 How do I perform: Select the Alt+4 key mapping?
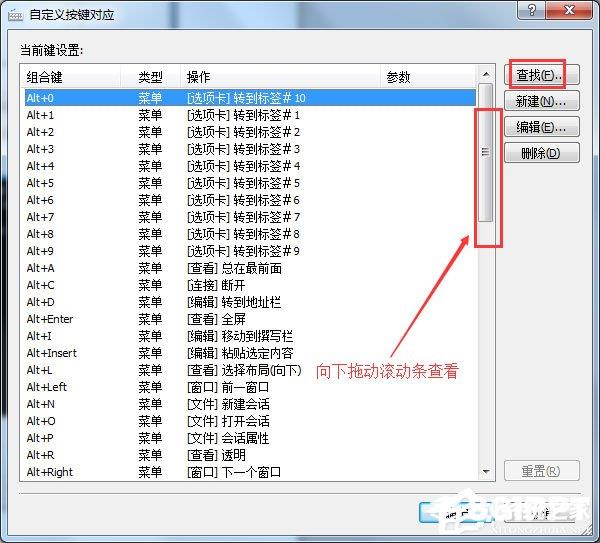[x=250, y=166]
